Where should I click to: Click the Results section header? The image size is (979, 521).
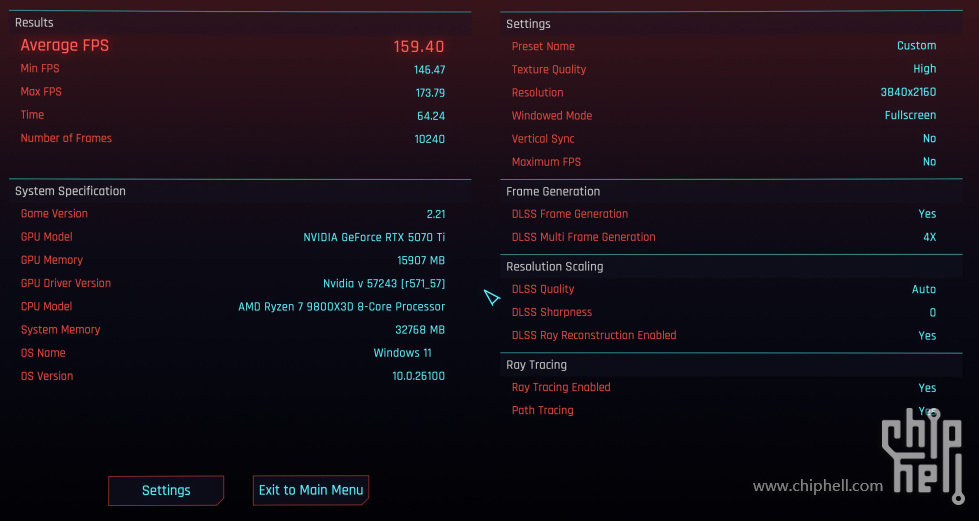(34, 22)
